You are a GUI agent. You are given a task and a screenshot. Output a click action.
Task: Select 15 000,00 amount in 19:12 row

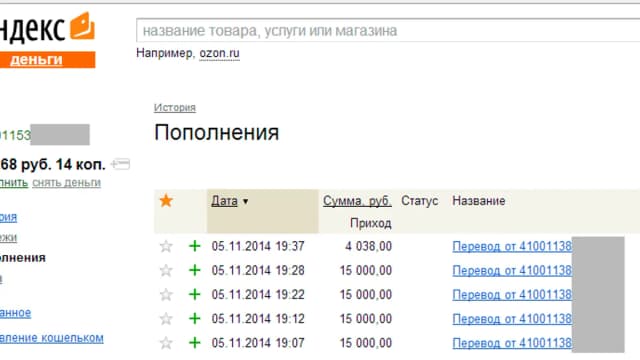coord(366,318)
